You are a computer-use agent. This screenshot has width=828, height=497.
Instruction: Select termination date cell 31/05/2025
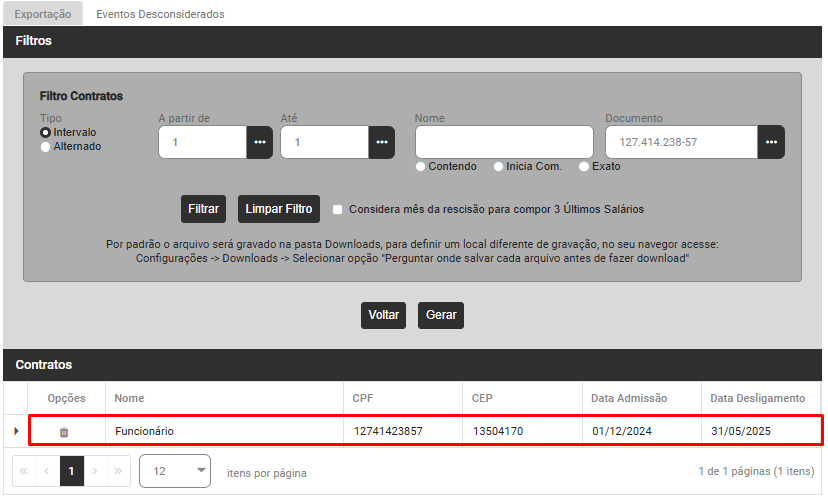point(761,431)
